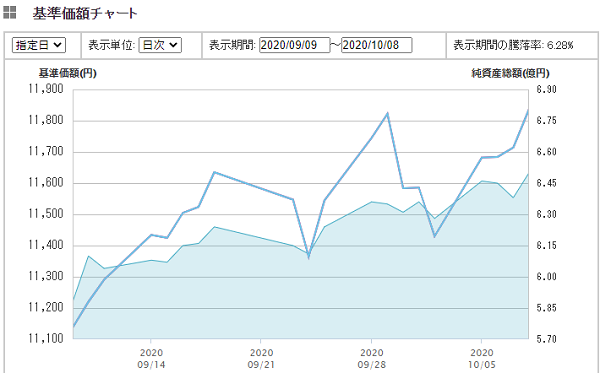Click the 2020 09/21 date label

pos(261,358)
